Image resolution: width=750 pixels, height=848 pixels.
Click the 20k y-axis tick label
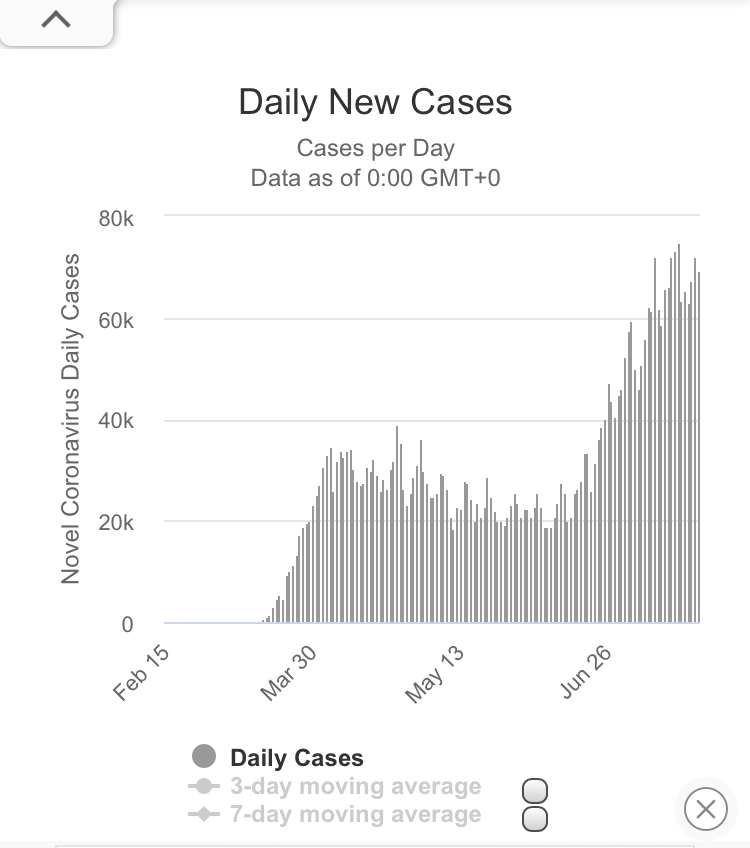[x=116, y=522]
